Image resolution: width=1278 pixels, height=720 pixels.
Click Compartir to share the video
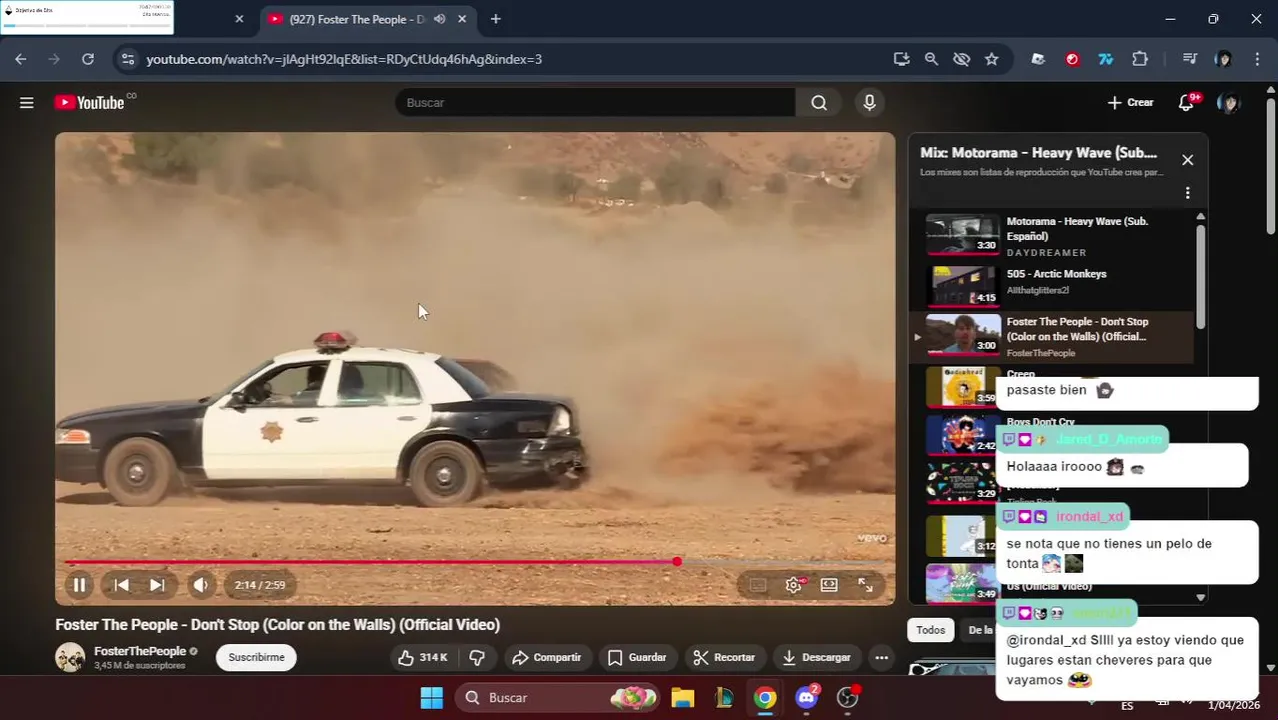pyautogui.click(x=546, y=657)
